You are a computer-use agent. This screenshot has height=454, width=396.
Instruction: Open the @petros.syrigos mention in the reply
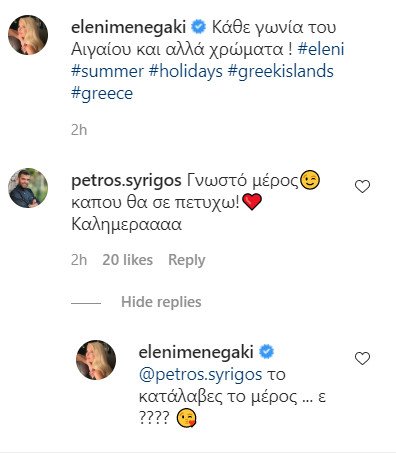pyautogui.click(x=200, y=375)
